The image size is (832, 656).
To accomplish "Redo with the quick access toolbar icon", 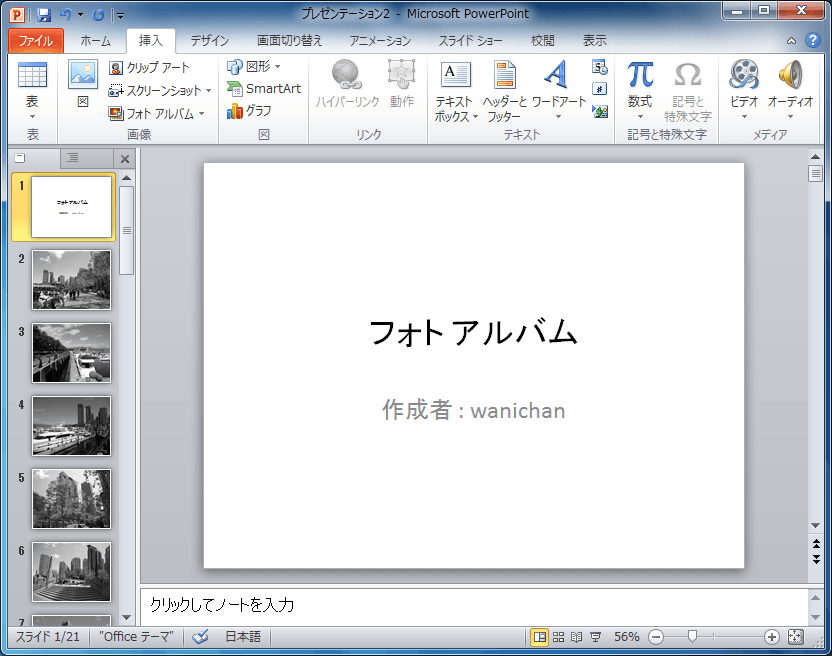I will pos(98,15).
